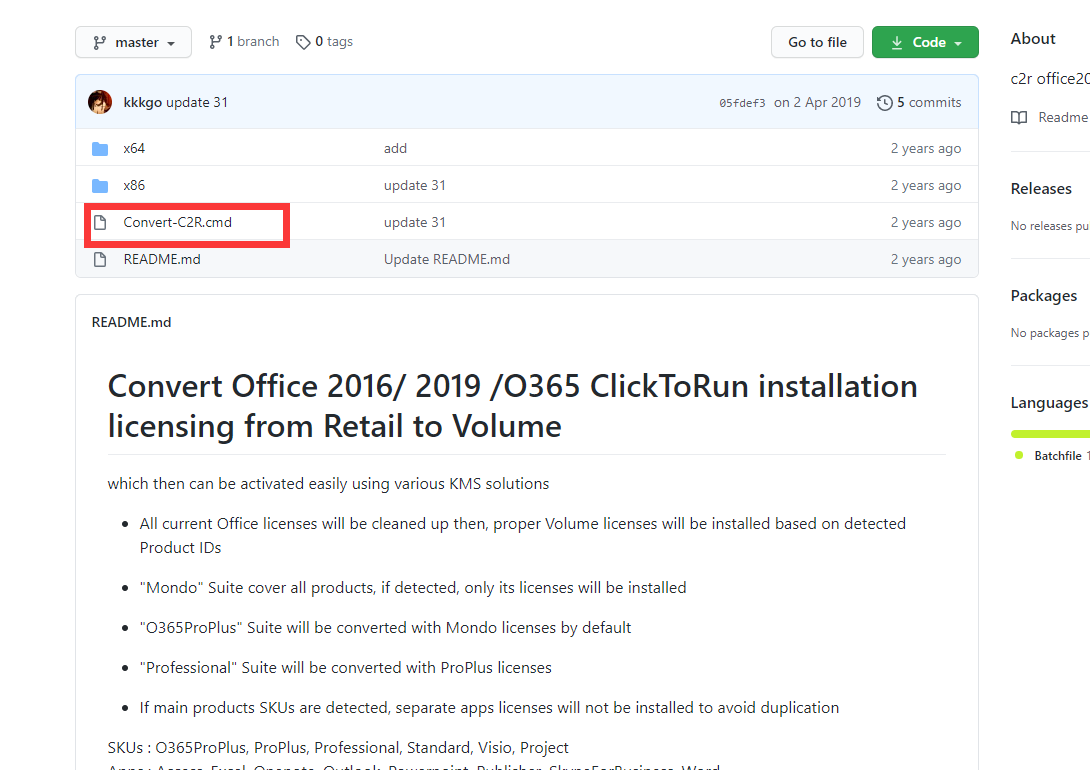Image resolution: width=1090 pixels, height=770 pixels.
Task: Click the About heading
Action: click(1032, 39)
